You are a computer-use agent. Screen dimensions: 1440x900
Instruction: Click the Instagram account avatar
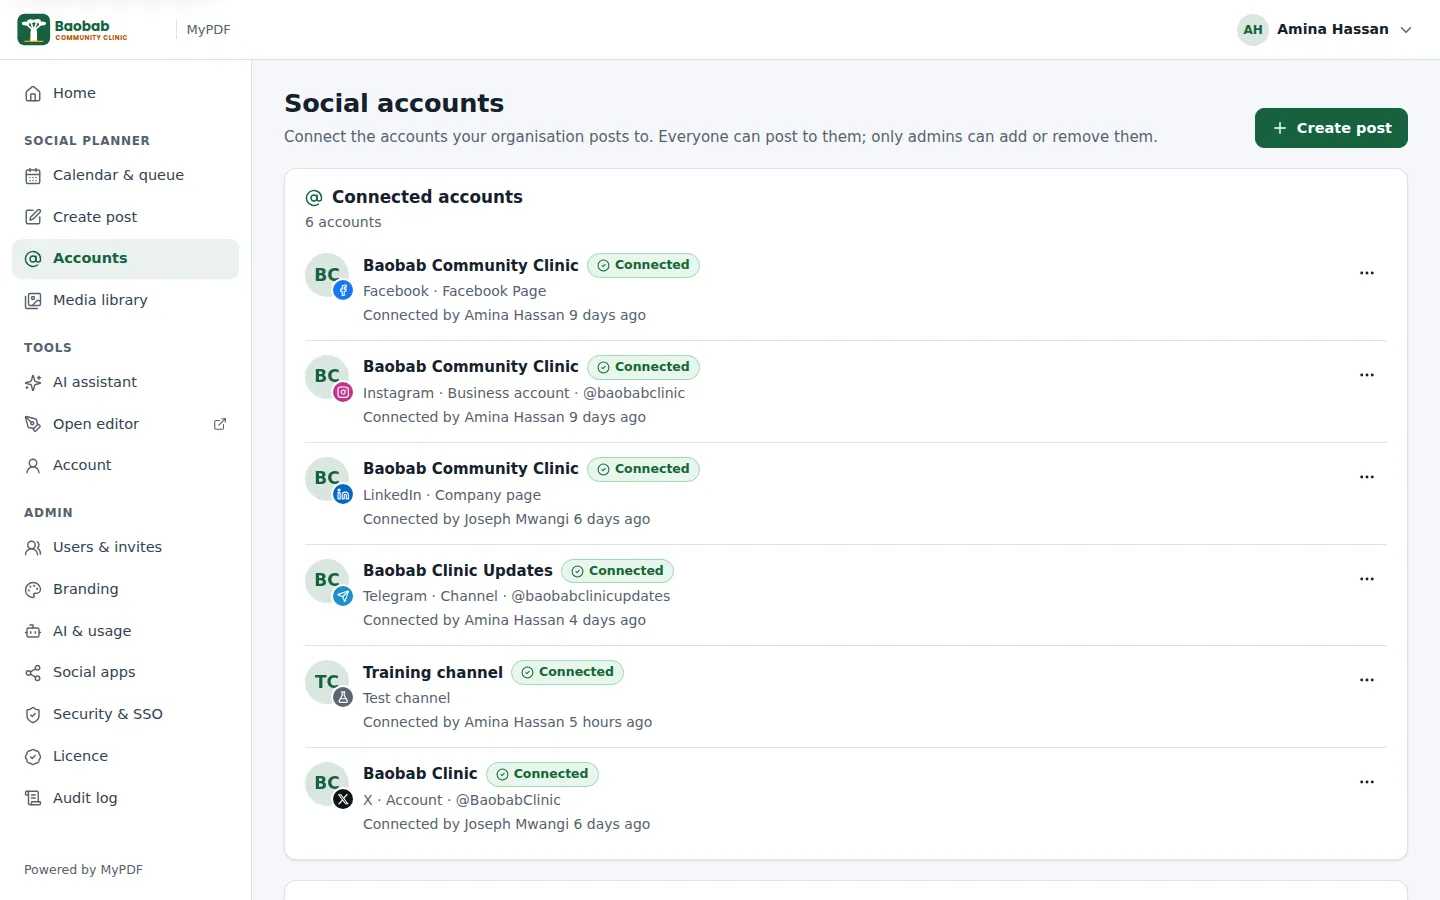(327, 377)
